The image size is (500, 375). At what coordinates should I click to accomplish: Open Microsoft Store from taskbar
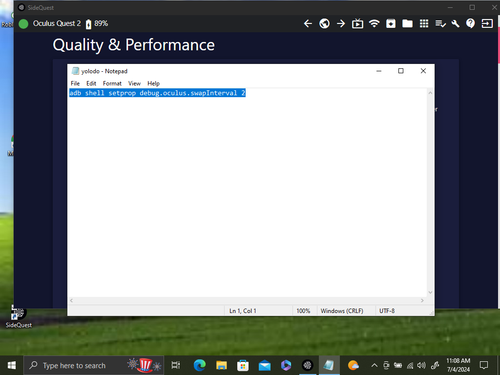tap(243, 365)
